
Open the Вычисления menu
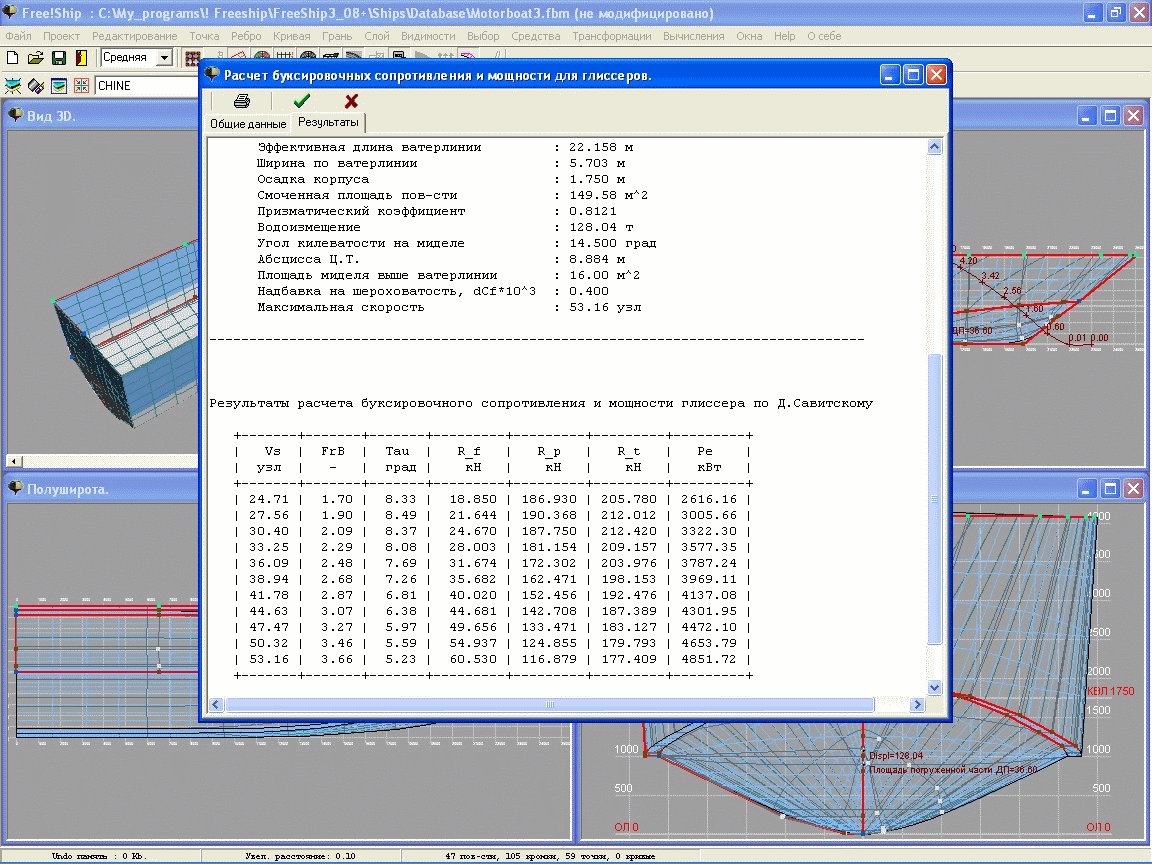click(694, 36)
